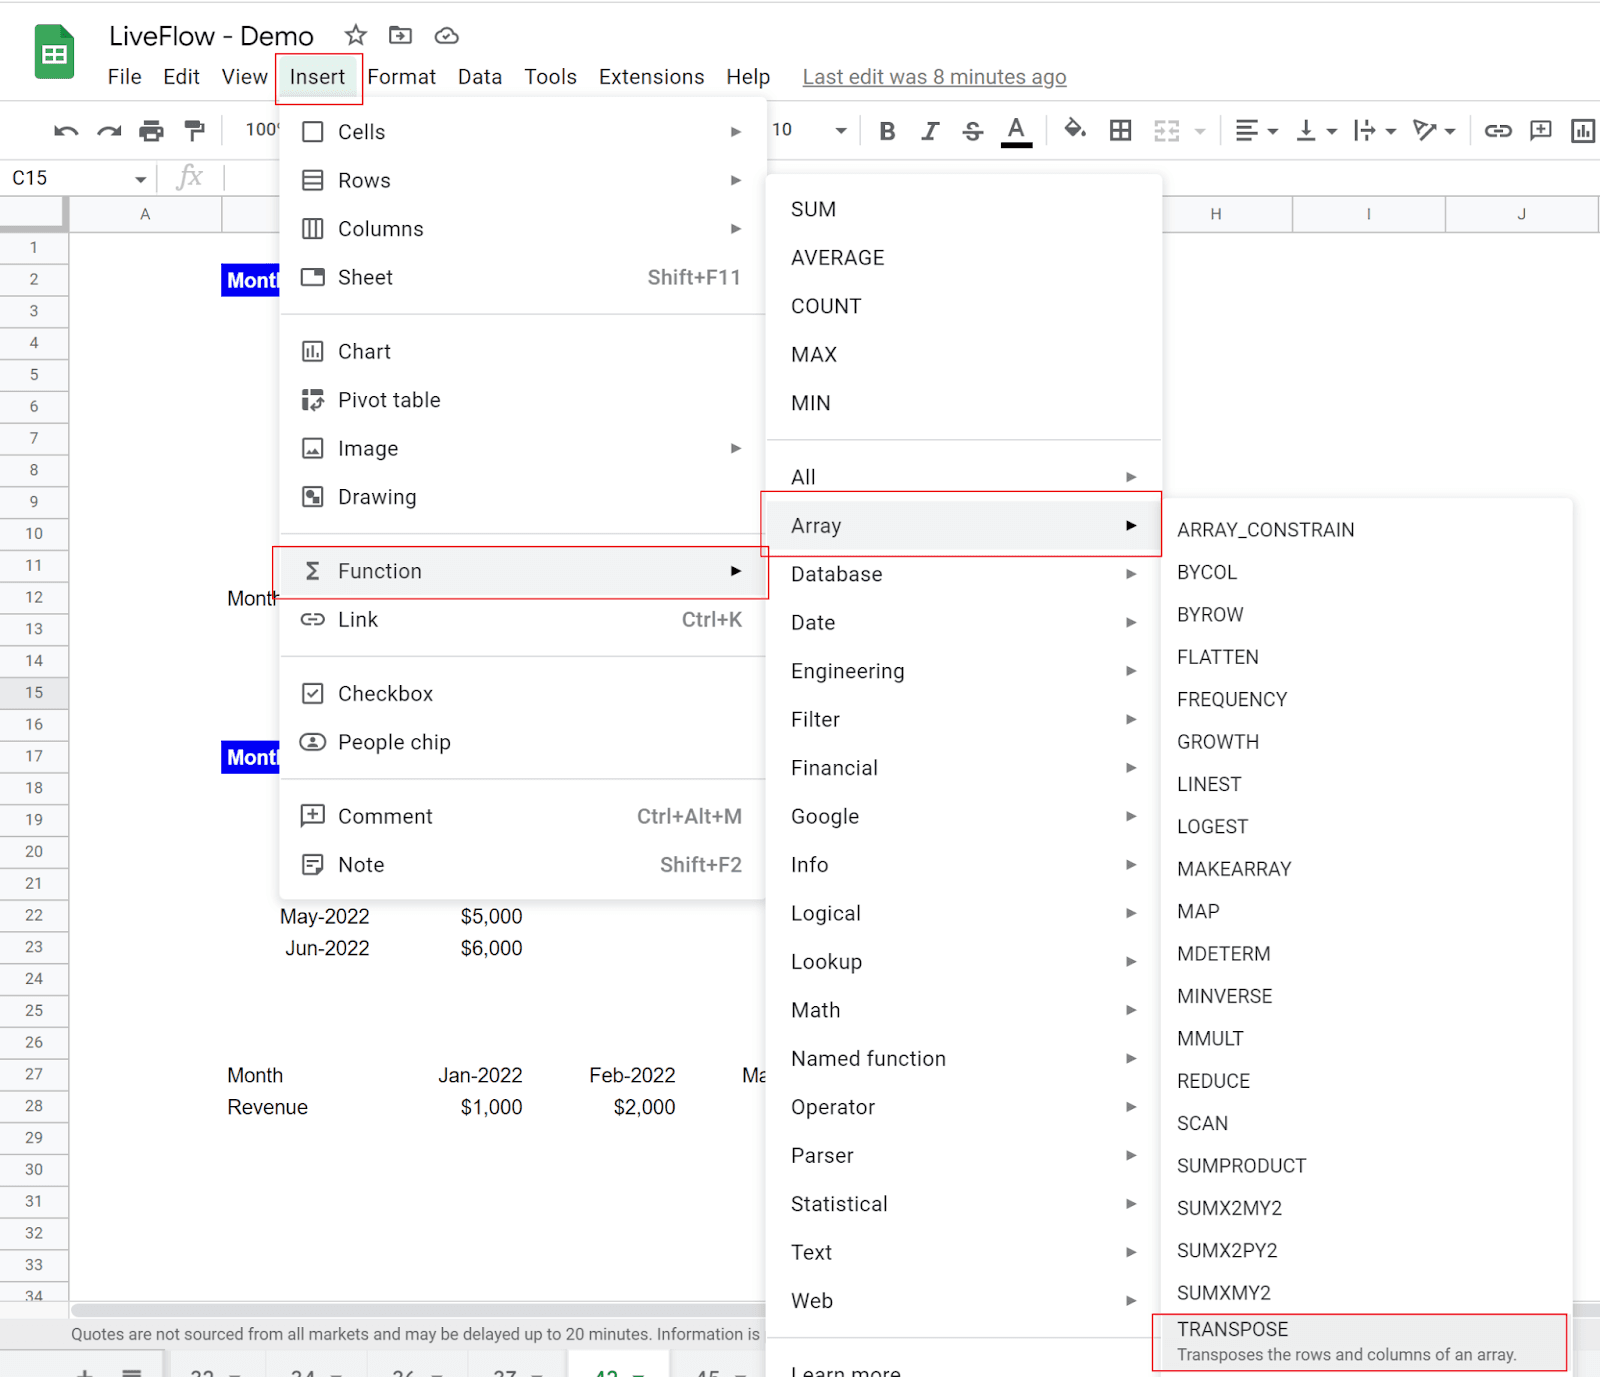Insert a Pivot table
Viewport: 1600px width, 1377px height.
[x=523, y=400]
